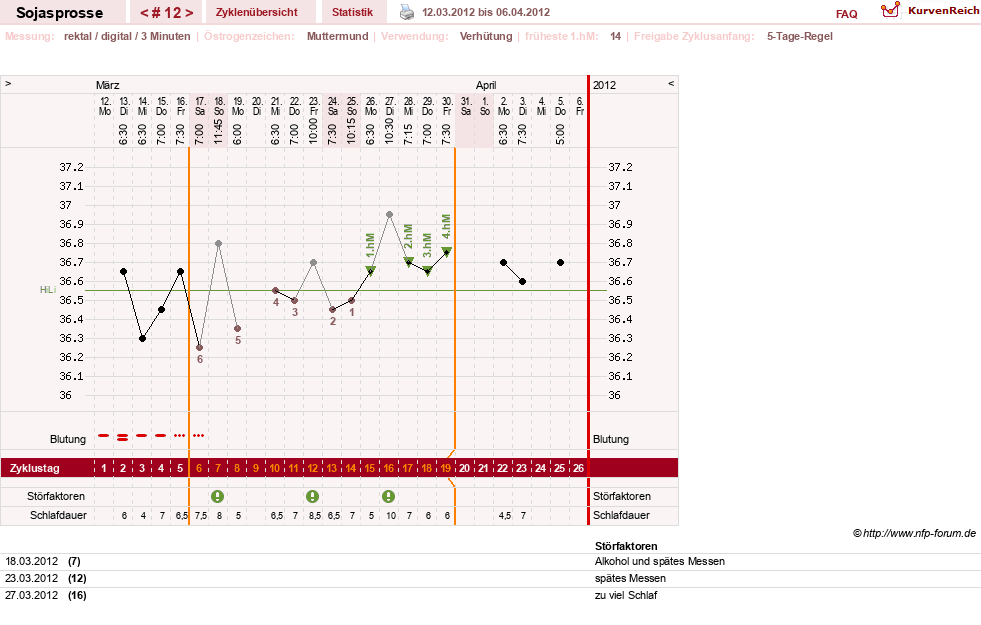Click sleep duration value 10
This screenshot has width=981, height=625.
point(391,516)
